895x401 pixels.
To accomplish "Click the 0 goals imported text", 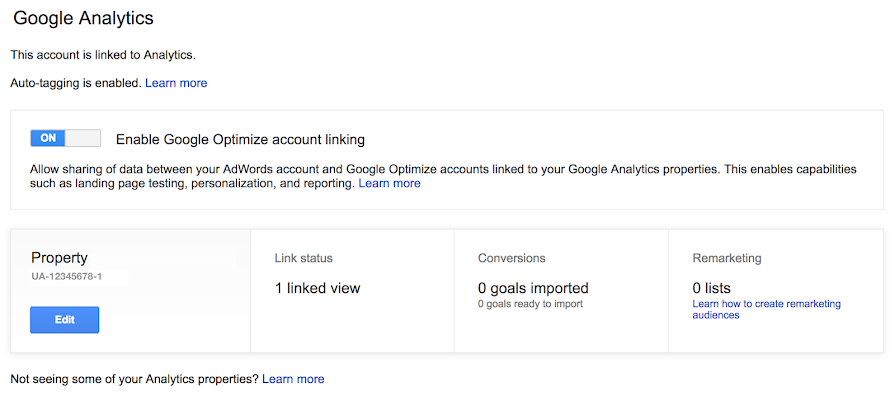I will (x=533, y=288).
